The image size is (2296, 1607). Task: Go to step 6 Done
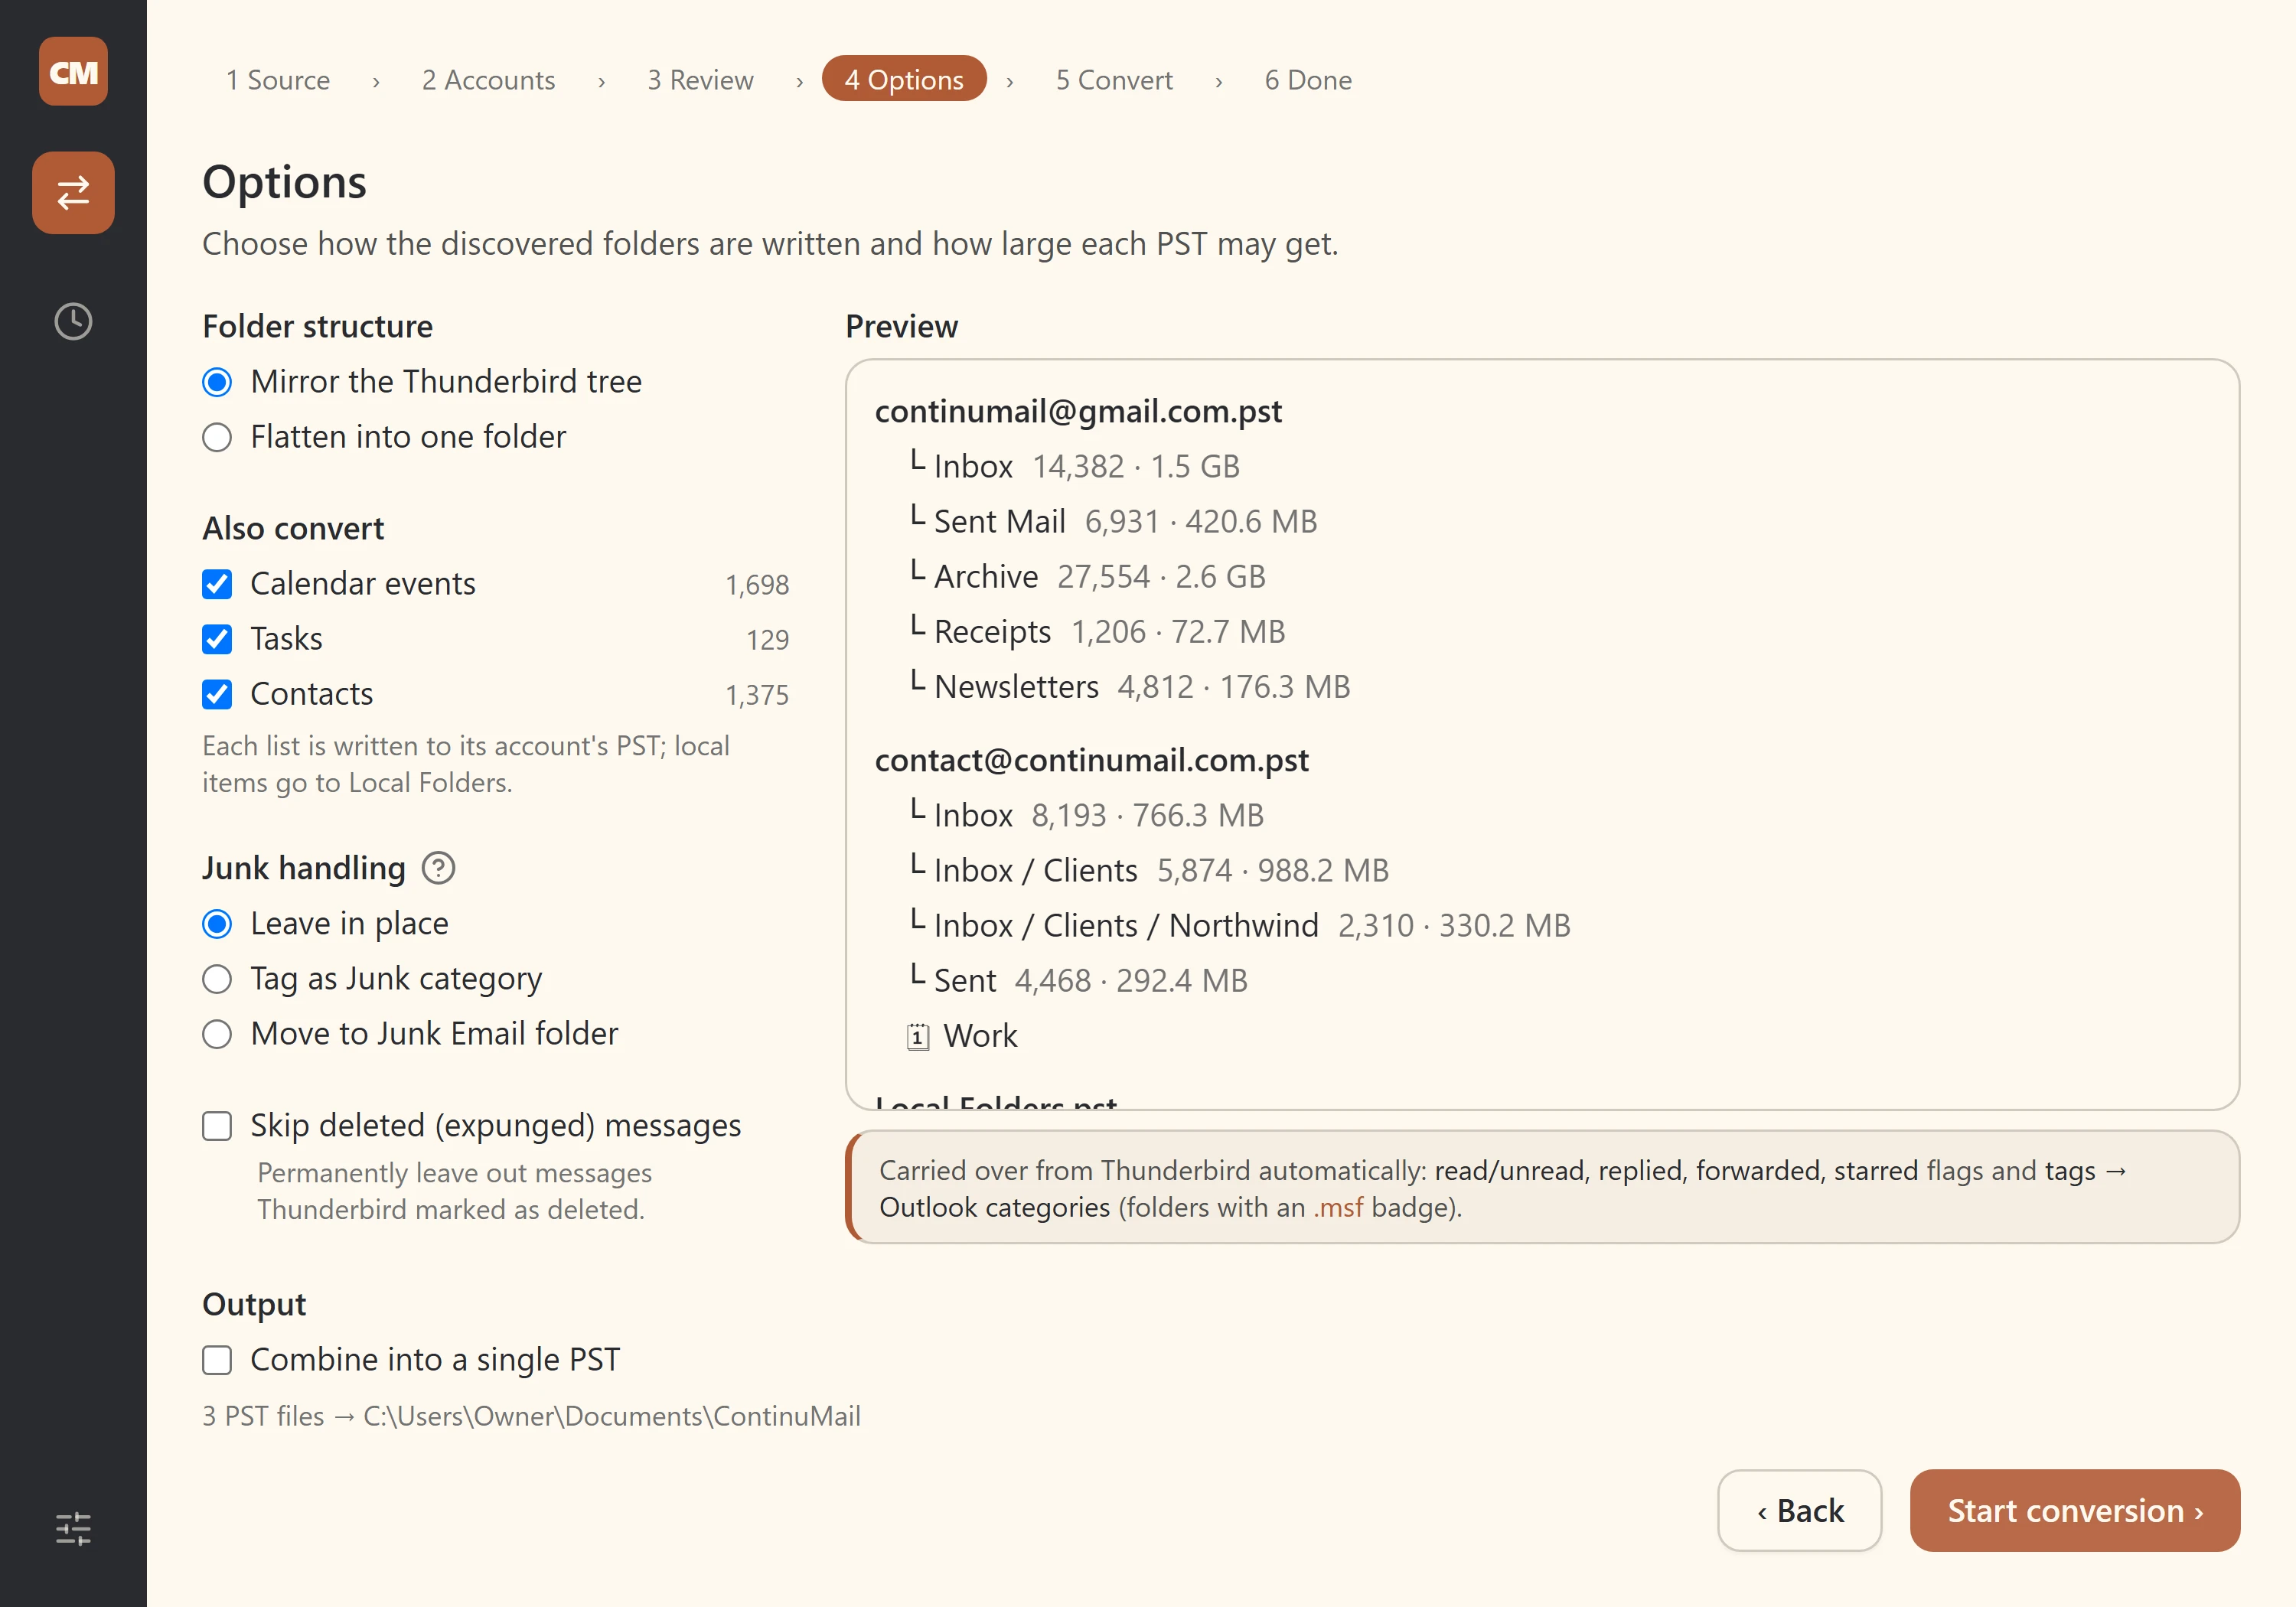pos(1308,80)
